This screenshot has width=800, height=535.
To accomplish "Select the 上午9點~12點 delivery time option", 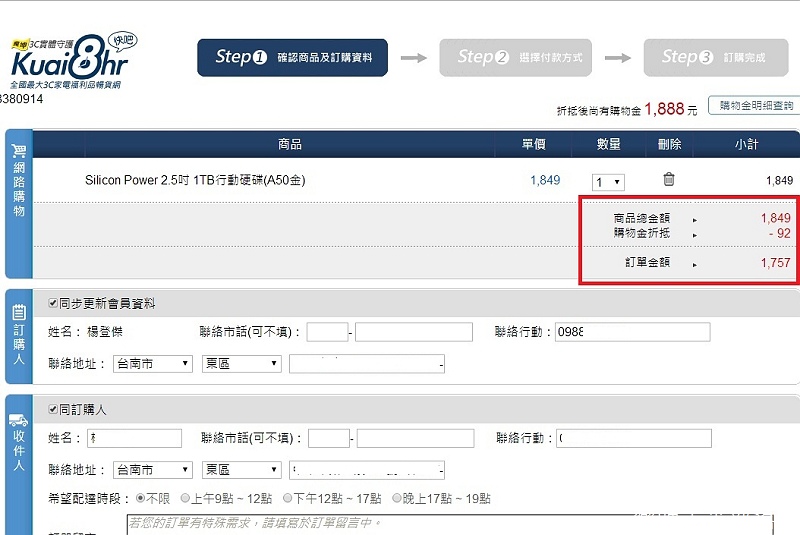I will click(186, 498).
